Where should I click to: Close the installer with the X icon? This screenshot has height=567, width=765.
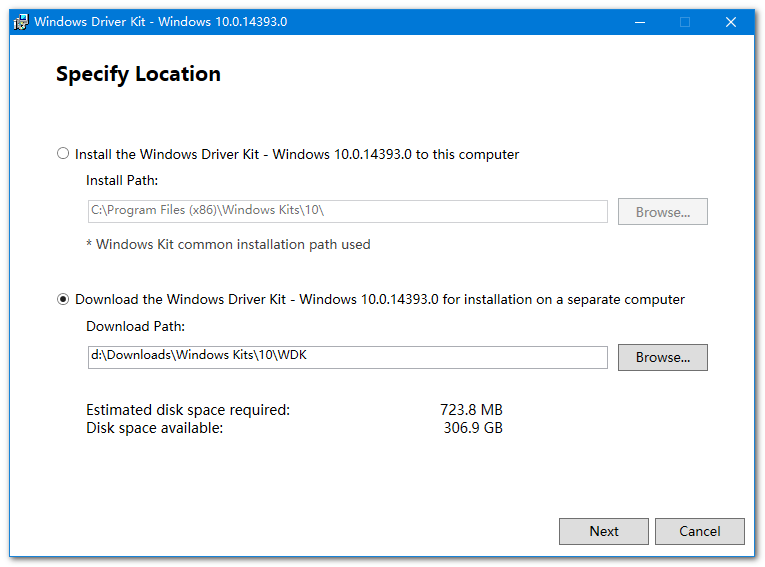tap(730, 22)
